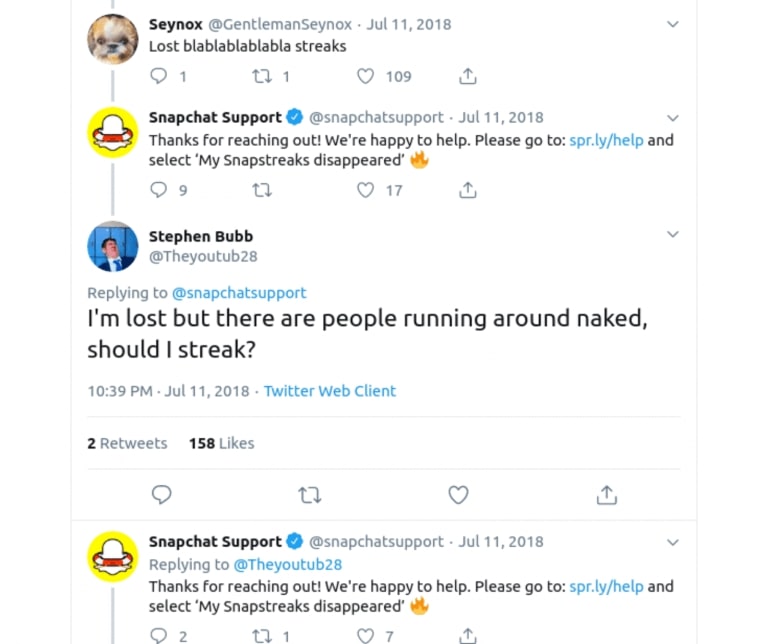Open chevron menu on Stephen Bubb's tweet

coord(672,234)
